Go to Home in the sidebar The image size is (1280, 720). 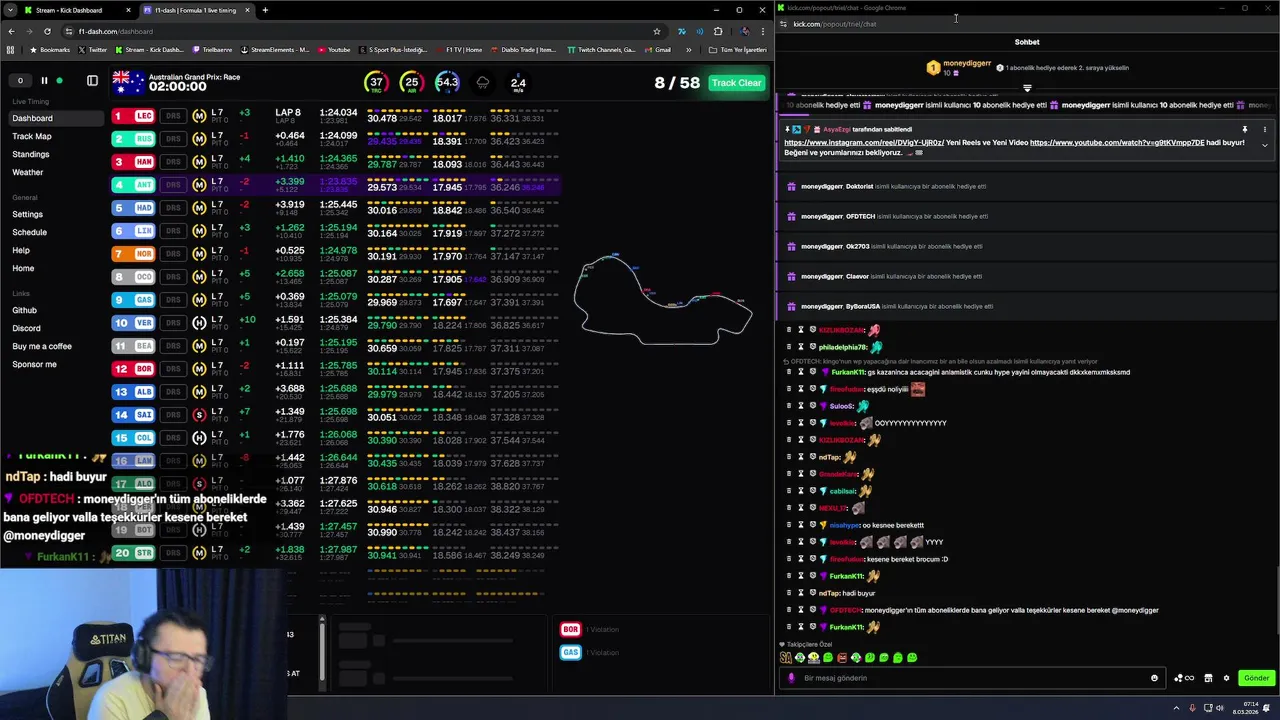click(x=23, y=268)
